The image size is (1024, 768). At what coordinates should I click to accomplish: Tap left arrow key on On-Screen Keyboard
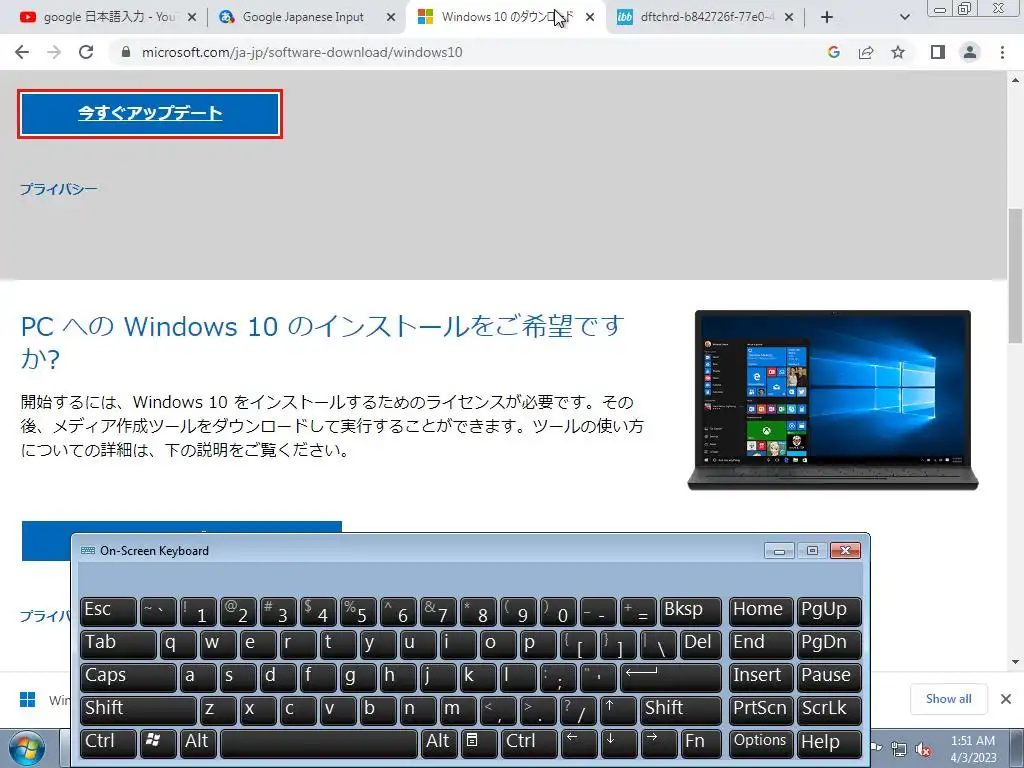[579, 743]
